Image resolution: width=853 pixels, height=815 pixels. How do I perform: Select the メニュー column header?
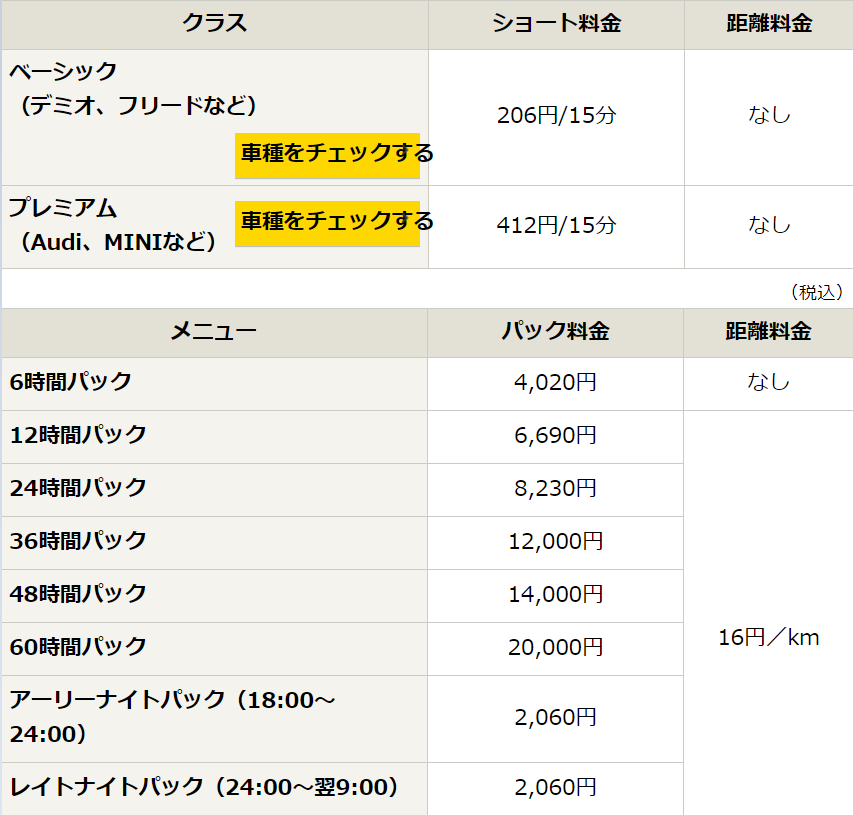[214, 332]
